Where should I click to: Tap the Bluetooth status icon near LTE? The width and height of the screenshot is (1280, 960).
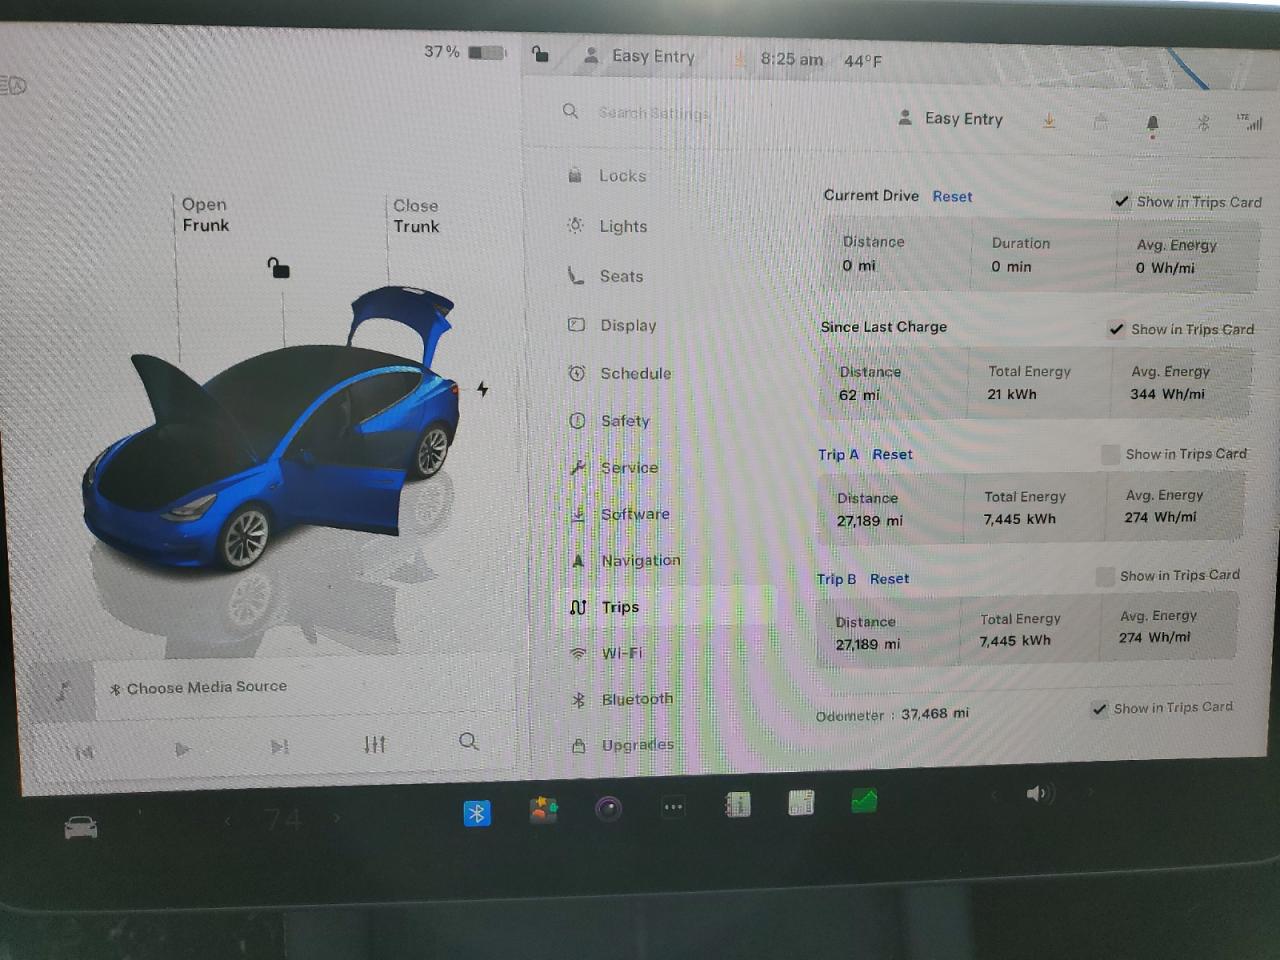tap(1203, 123)
